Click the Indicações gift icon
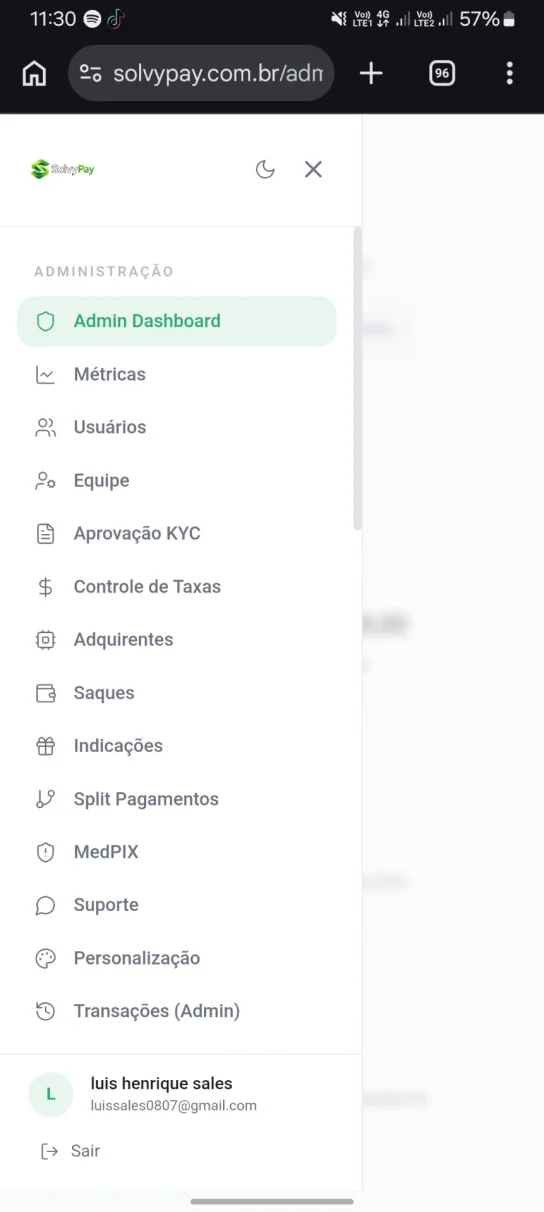The width and height of the screenshot is (544, 1212). coord(45,746)
